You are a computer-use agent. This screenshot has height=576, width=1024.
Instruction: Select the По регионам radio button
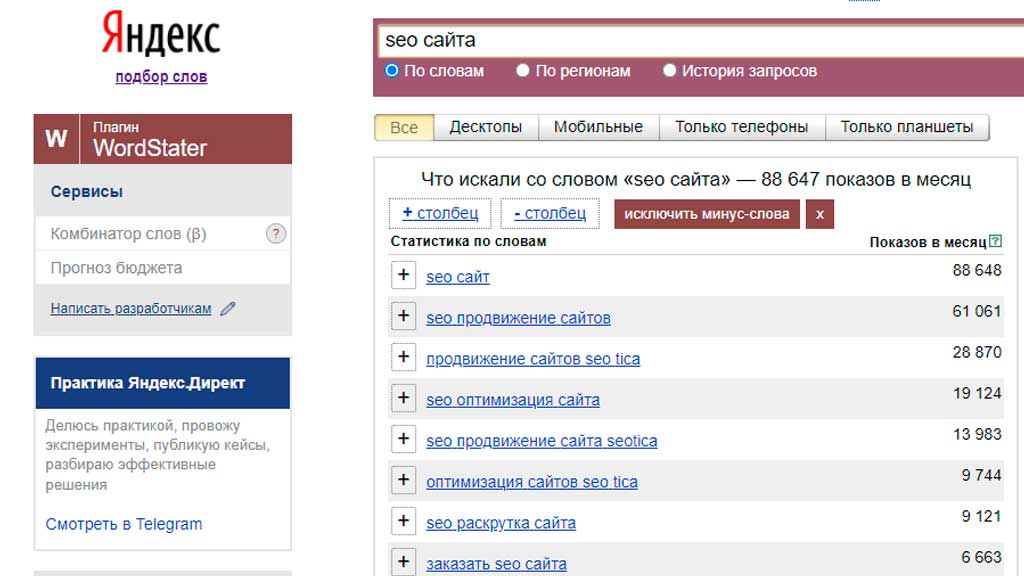522,70
